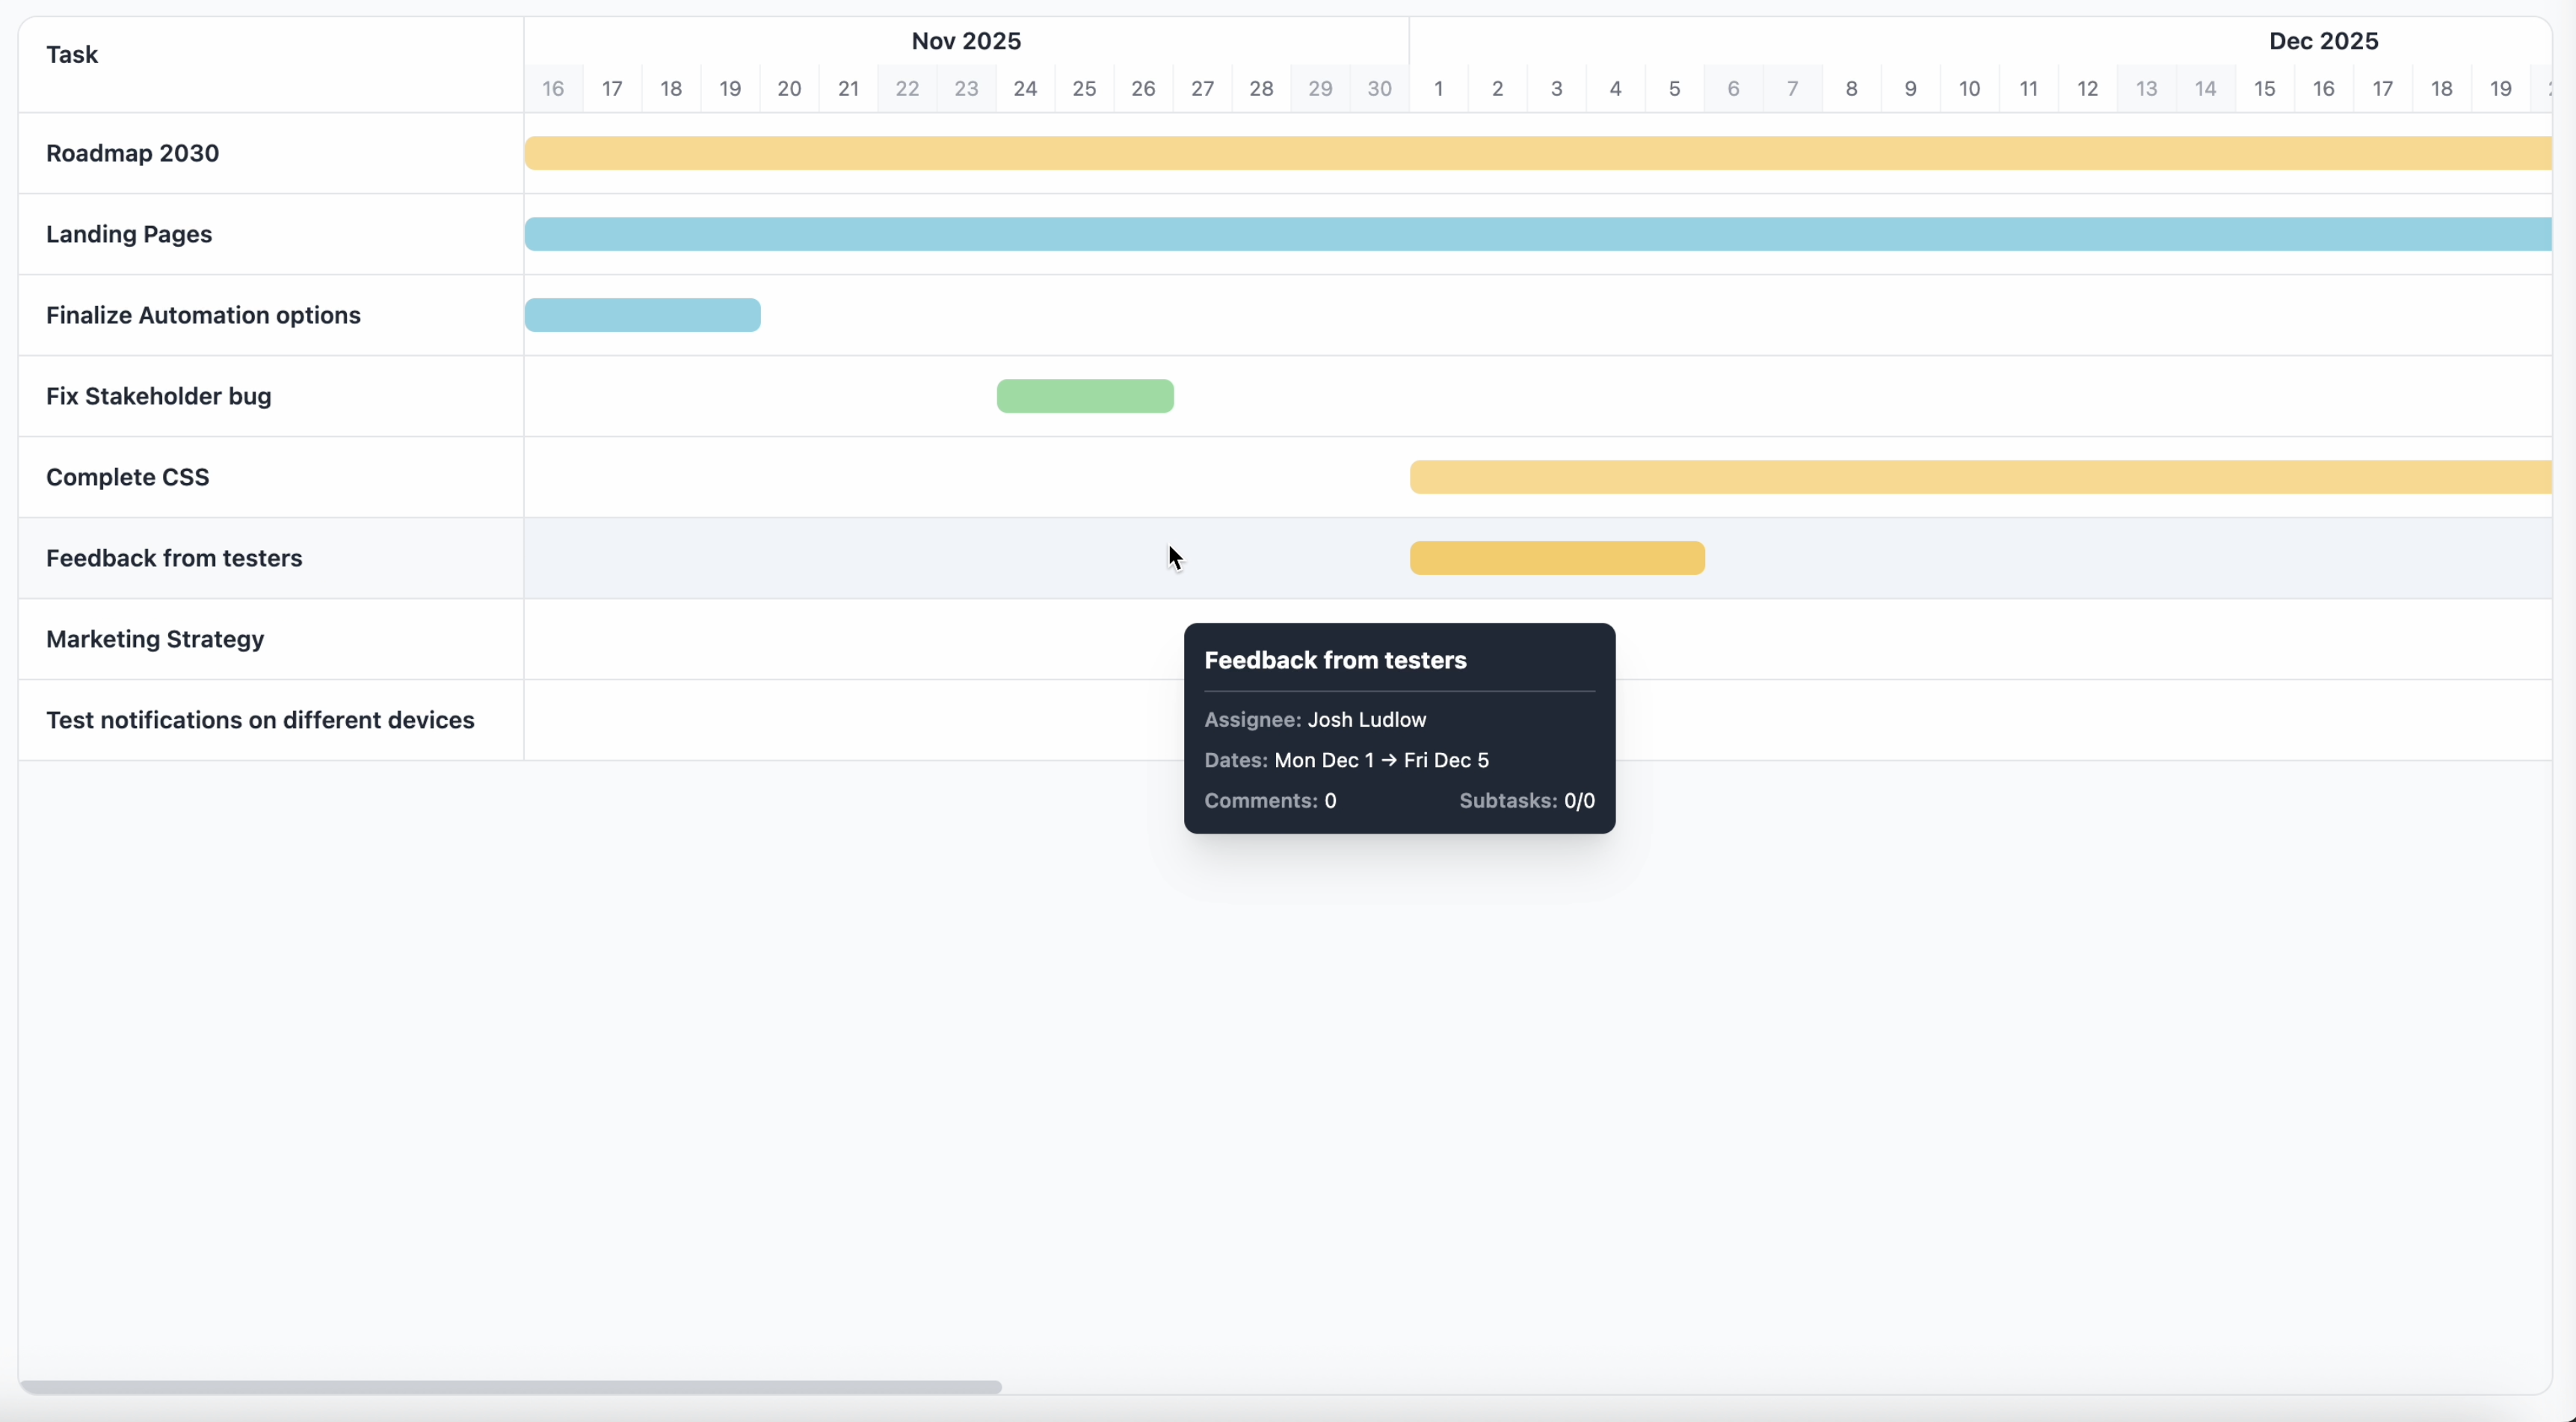Click the Finalize Automation options bar

pos(642,315)
